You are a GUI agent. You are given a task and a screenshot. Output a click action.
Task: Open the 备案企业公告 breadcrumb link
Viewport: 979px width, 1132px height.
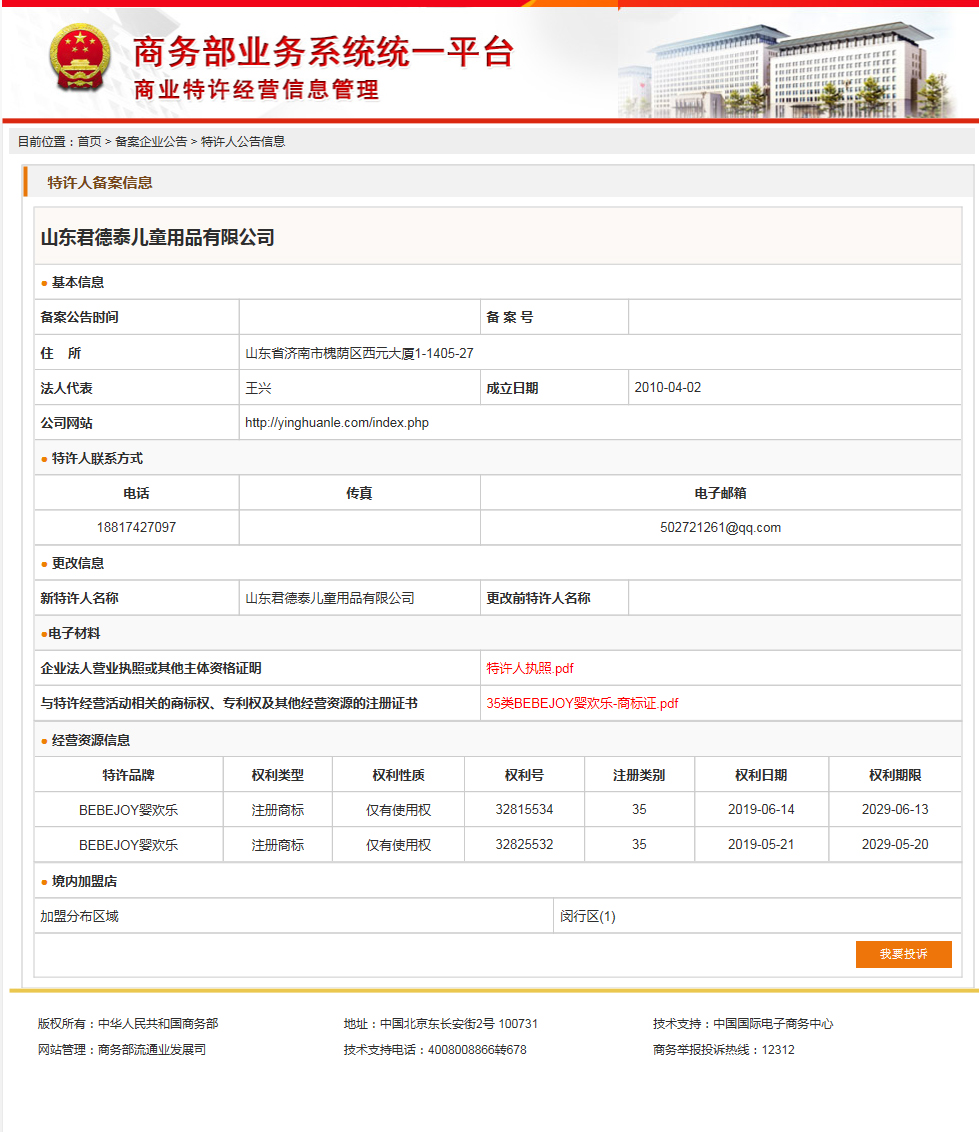(151, 142)
